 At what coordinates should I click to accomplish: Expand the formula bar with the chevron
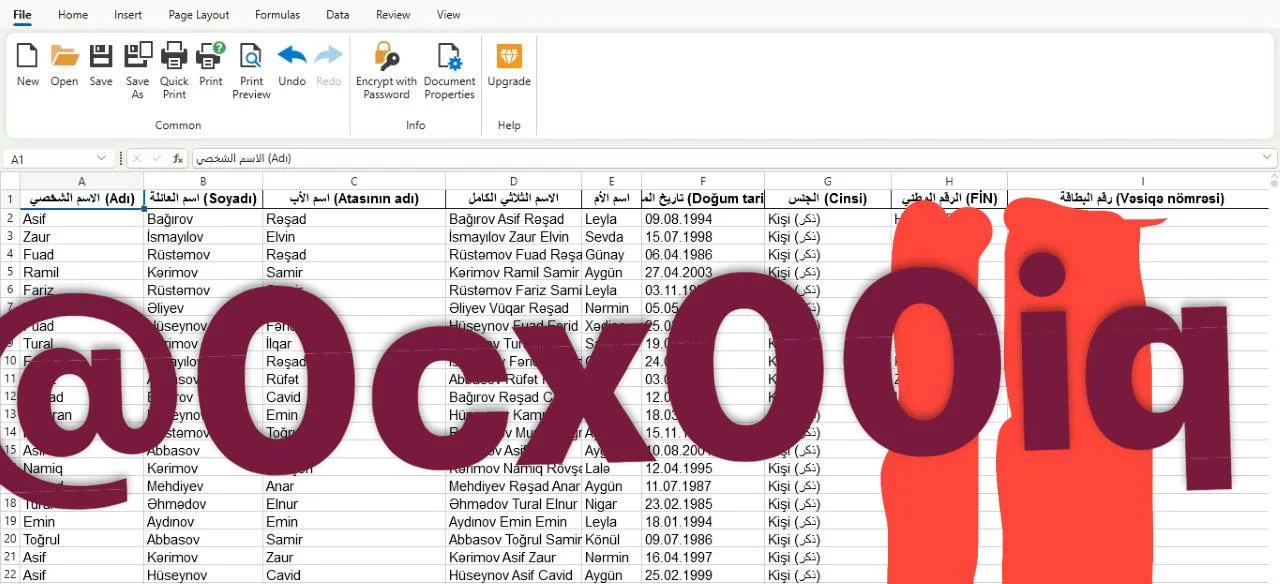[1268, 158]
